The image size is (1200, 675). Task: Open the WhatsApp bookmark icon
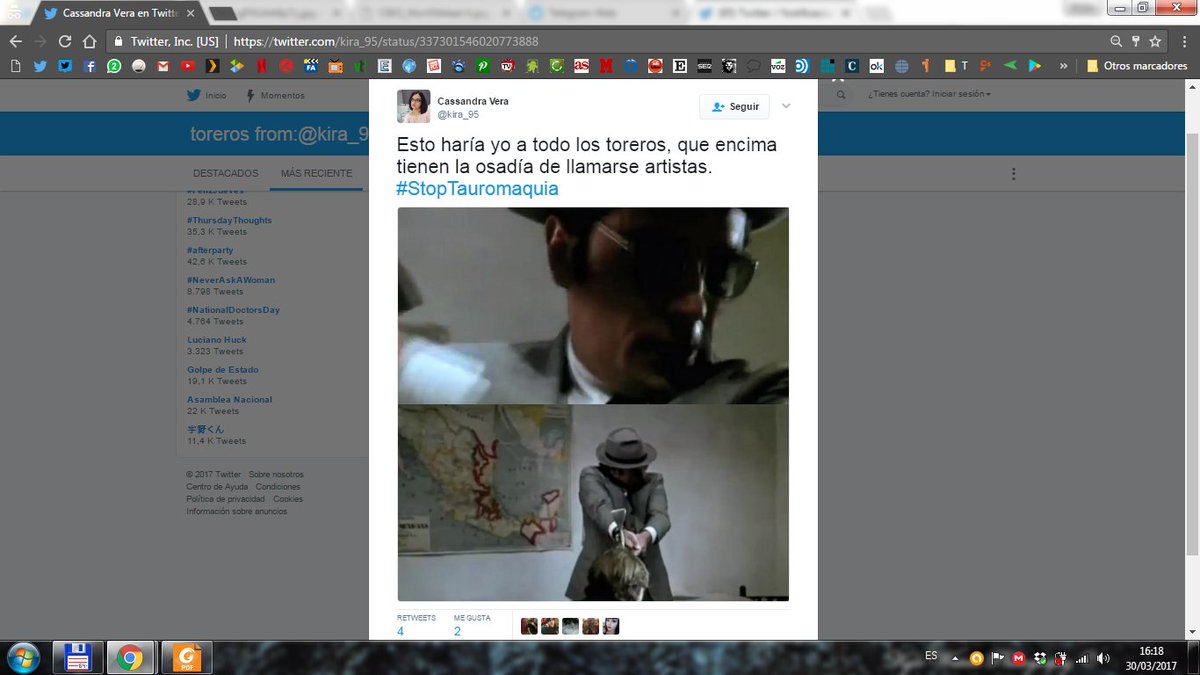(114, 66)
